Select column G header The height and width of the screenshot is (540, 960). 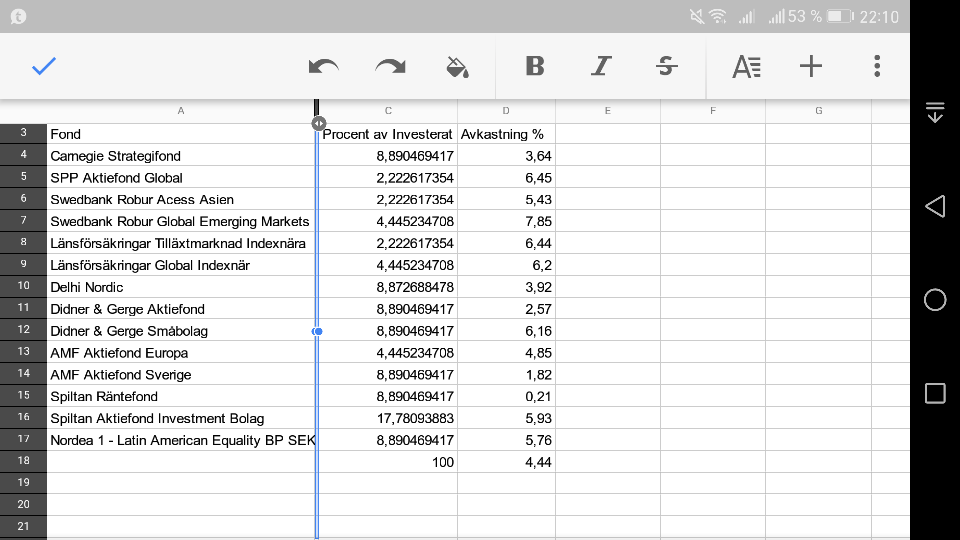point(819,111)
